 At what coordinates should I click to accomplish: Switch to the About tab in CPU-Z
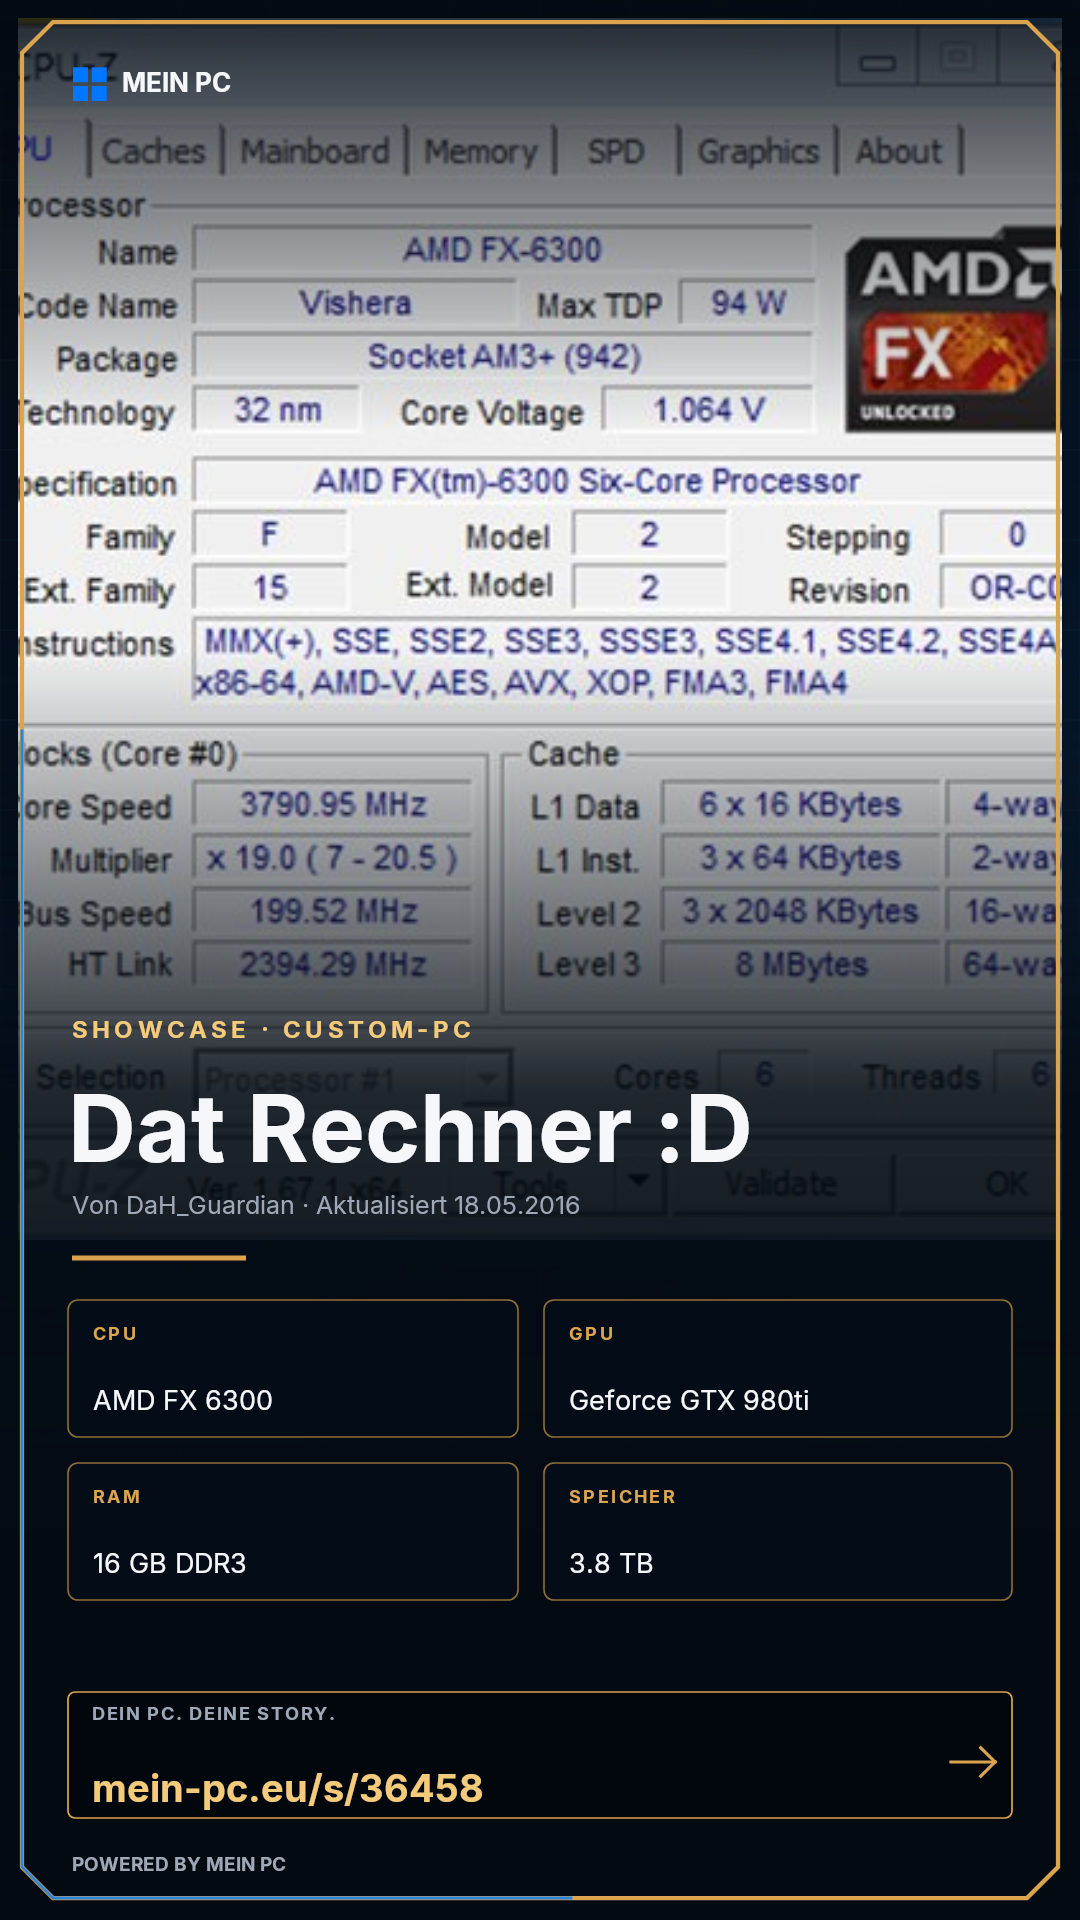point(899,151)
